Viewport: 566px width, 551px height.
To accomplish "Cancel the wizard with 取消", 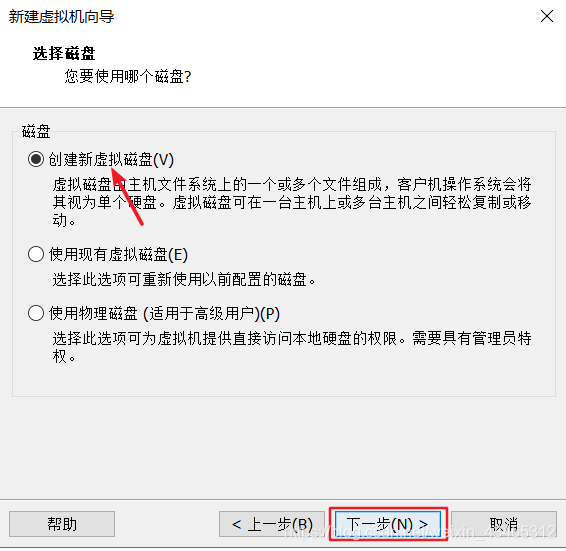I will pyautogui.click(x=504, y=524).
